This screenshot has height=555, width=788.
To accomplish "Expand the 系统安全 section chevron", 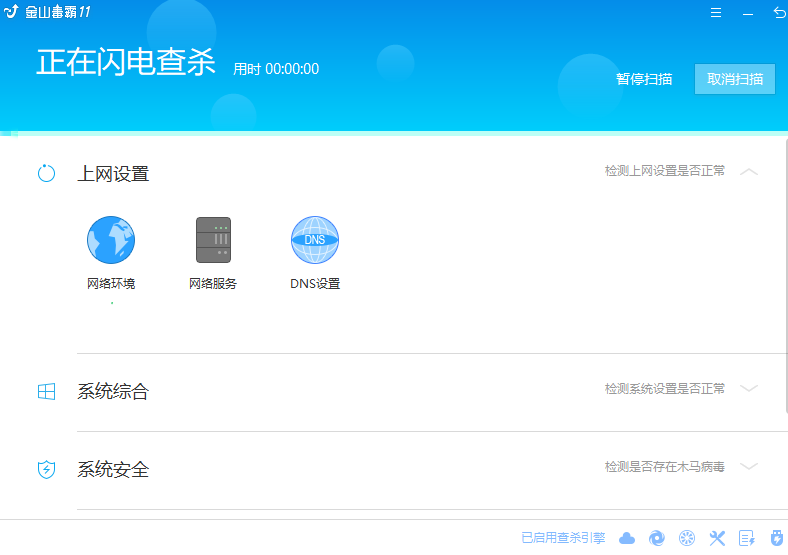I will [x=749, y=467].
